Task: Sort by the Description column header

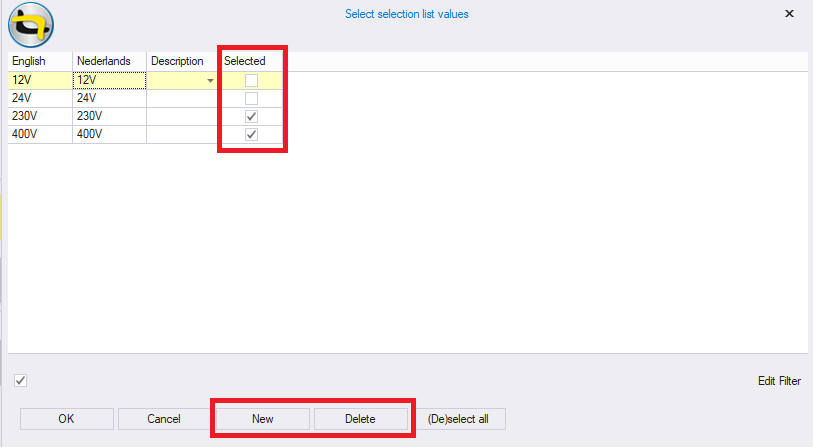Action: (182, 61)
